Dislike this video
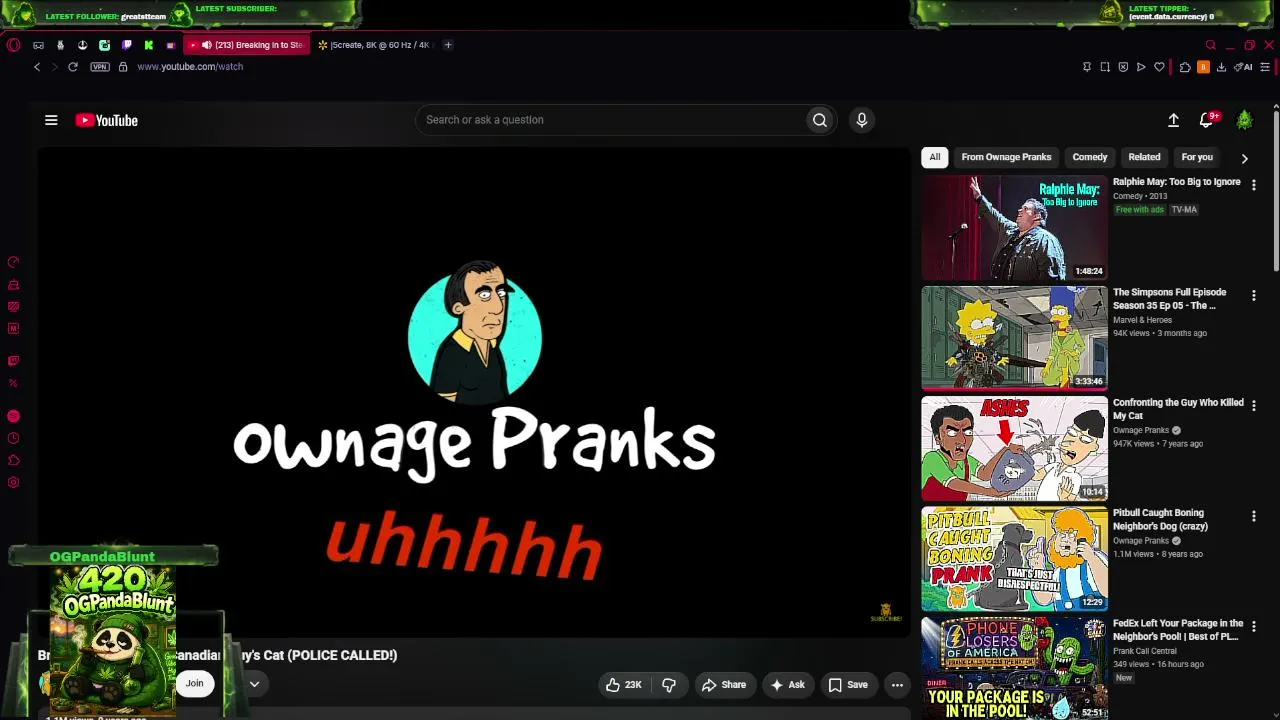This screenshot has width=1280, height=720. click(669, 685)
